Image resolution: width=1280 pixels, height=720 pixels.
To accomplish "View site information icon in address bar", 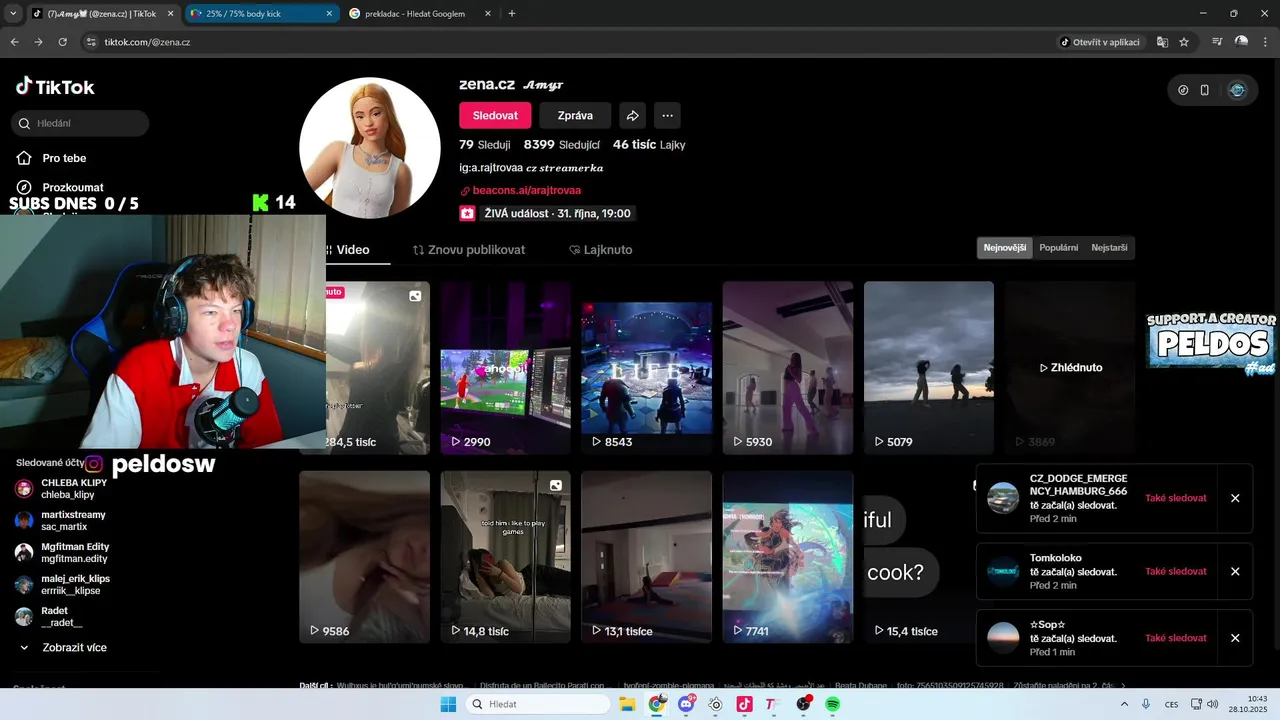I will (91, 42).
